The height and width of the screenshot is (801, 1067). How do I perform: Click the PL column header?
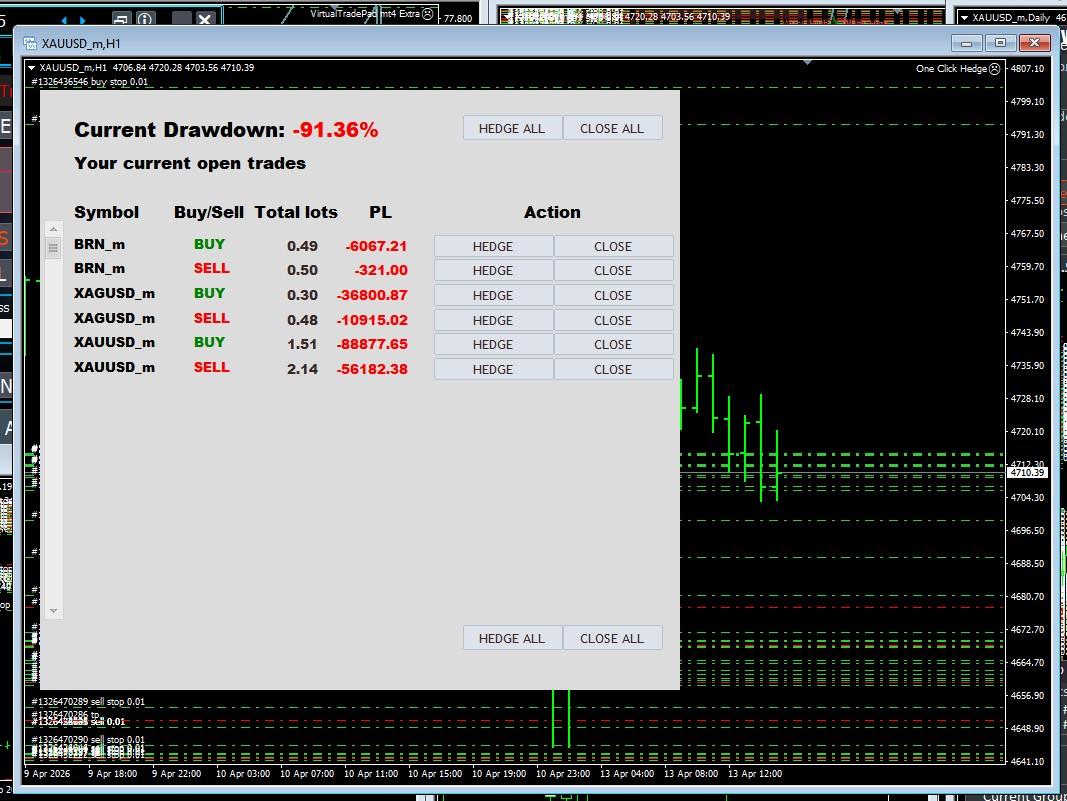[x=380, y=212]
